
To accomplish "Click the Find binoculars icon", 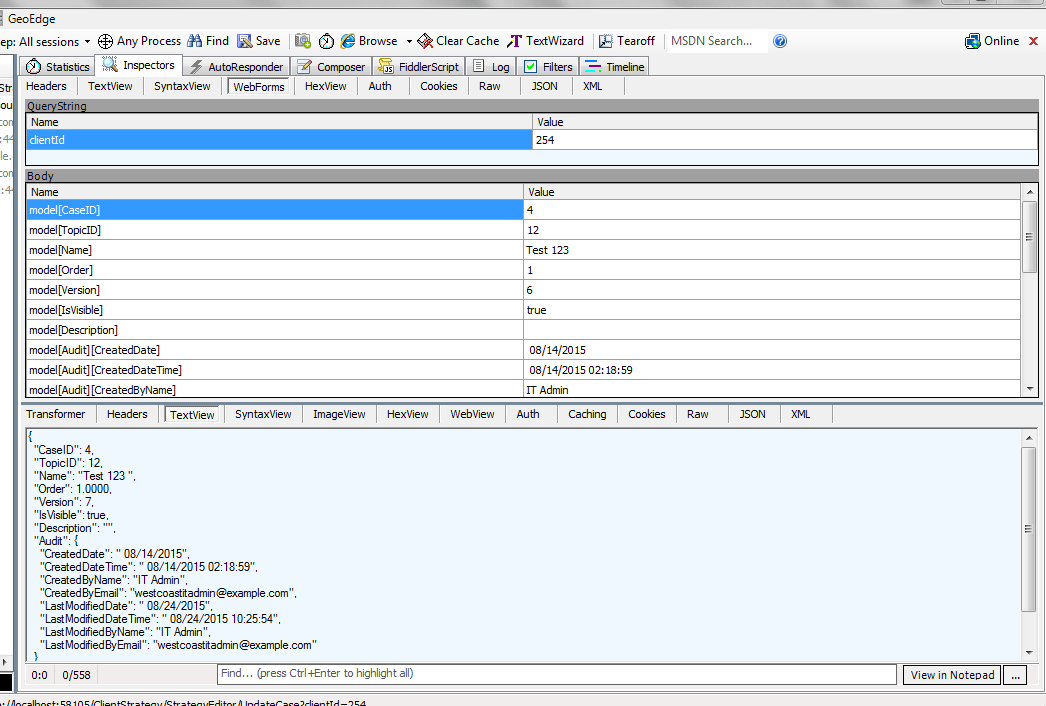I will pyautogui.click(x=194, y=41).
